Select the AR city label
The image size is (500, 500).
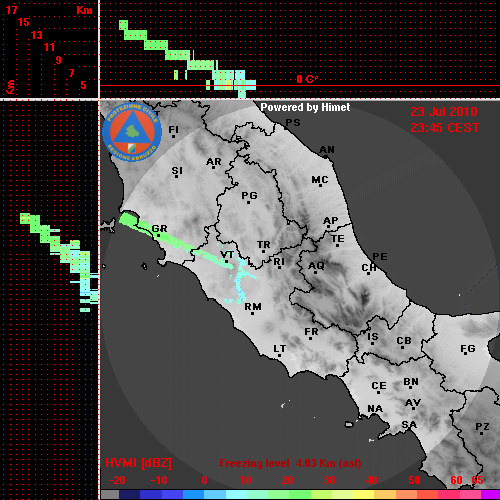coord(214,162)
